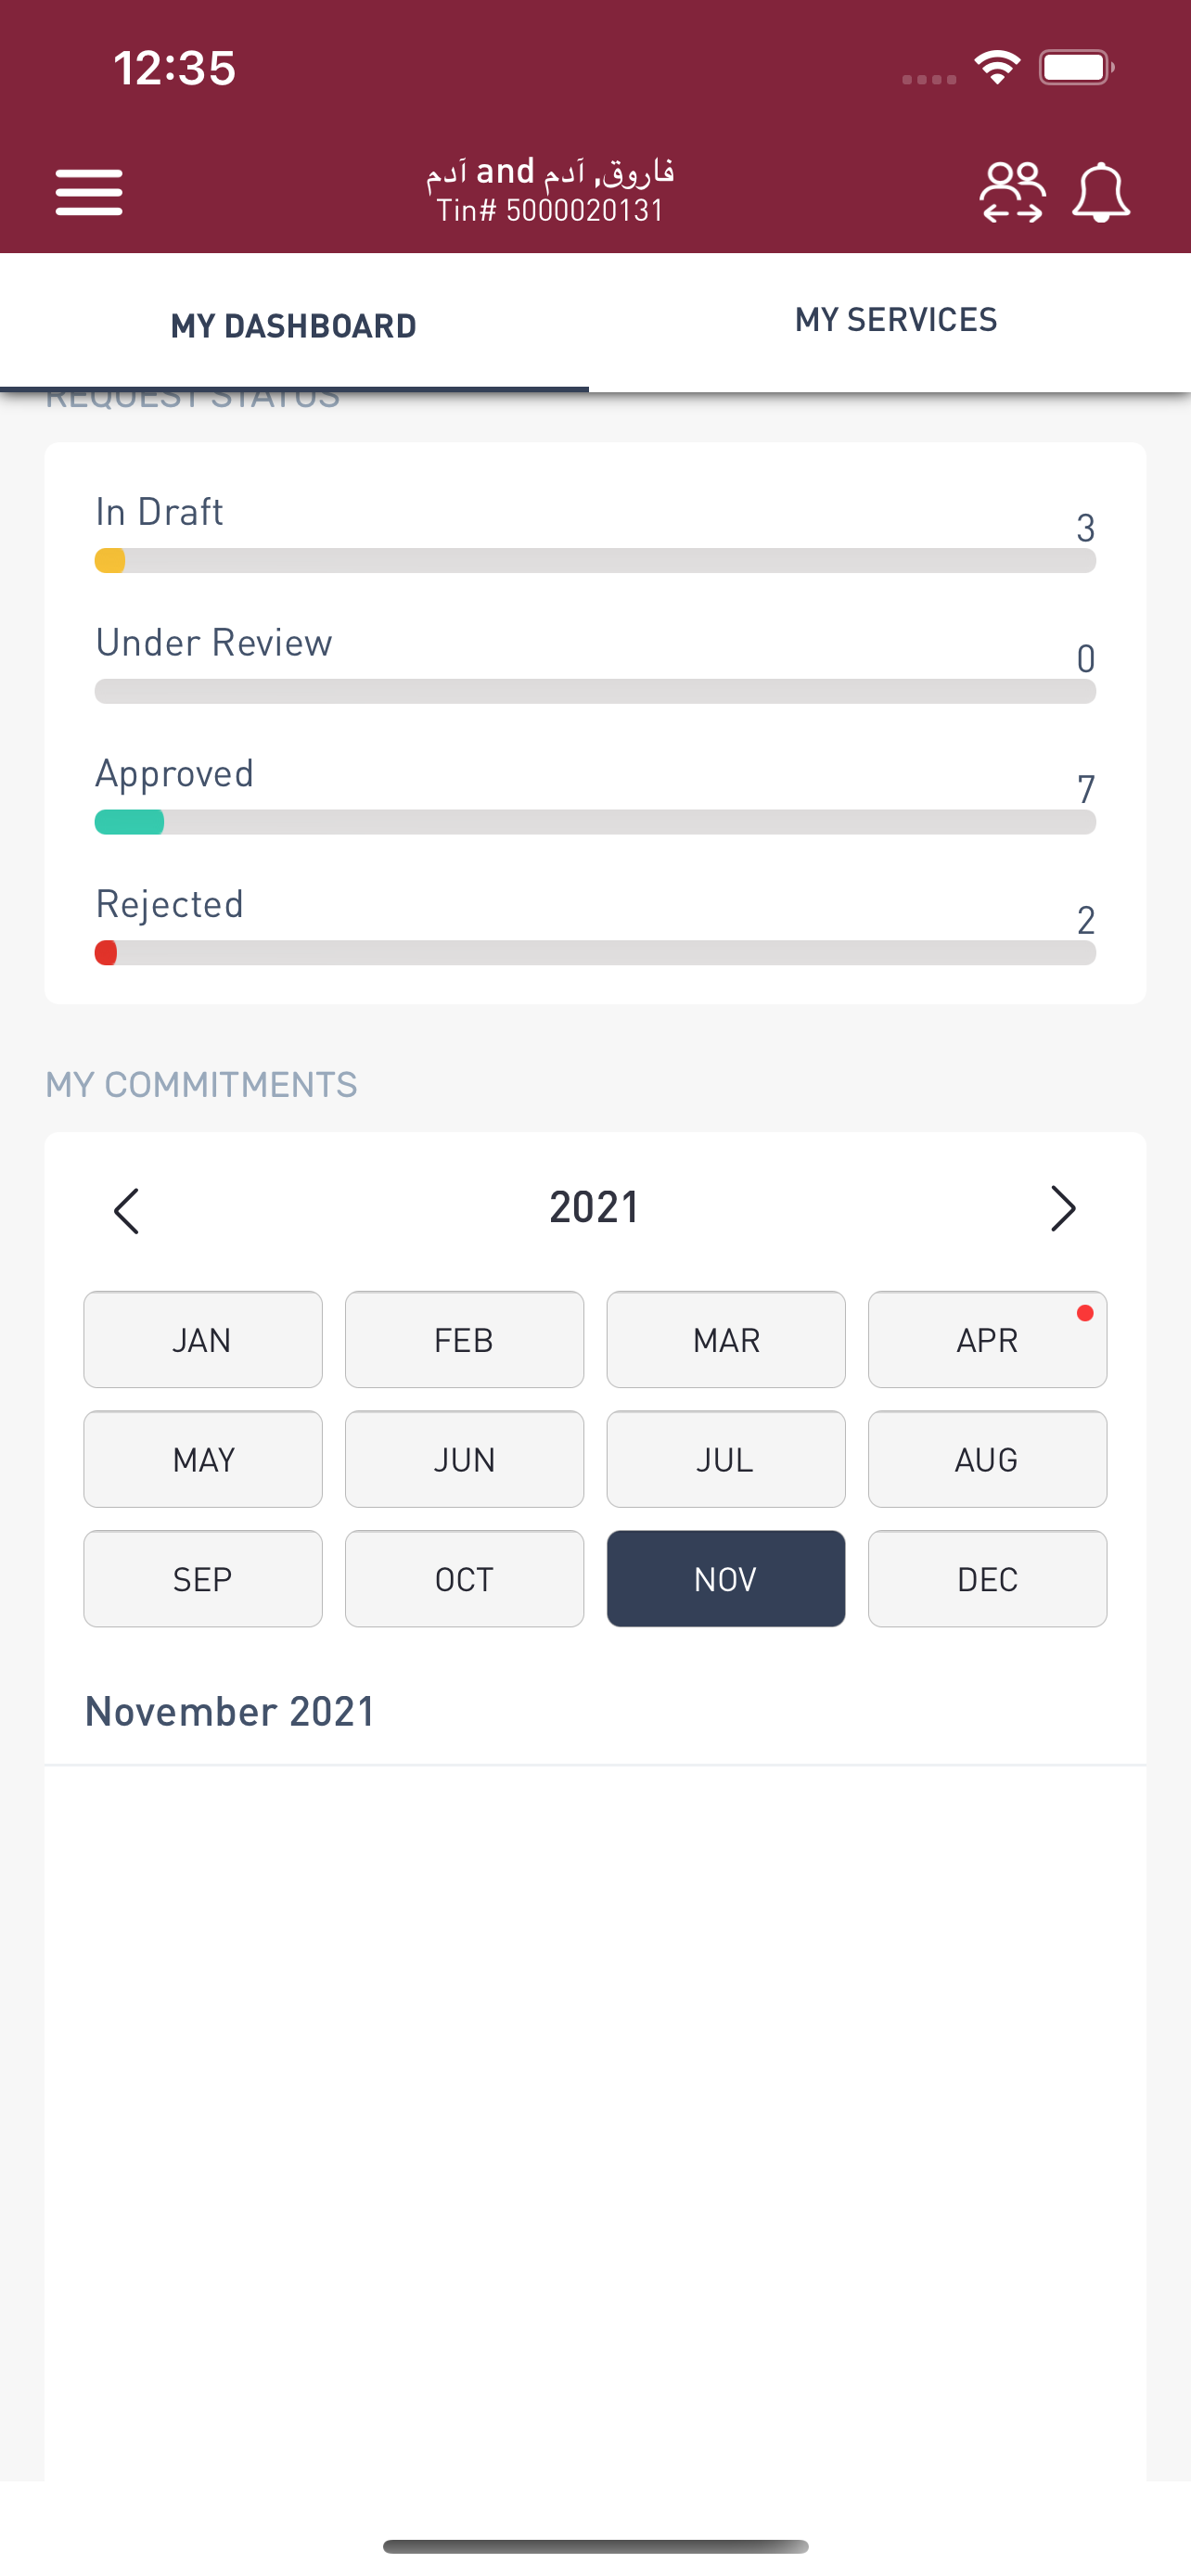Open the Rejected requests row
The image size is (1191, 2576).
[595, 925]
